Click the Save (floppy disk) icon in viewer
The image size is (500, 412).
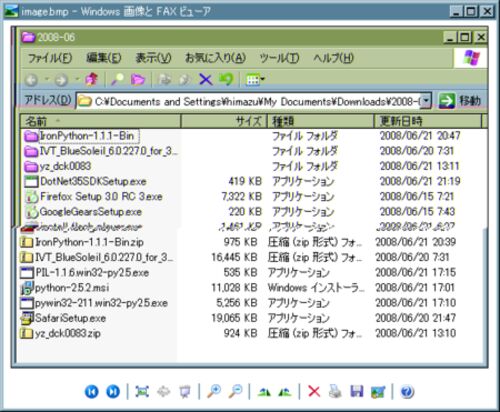356,391
